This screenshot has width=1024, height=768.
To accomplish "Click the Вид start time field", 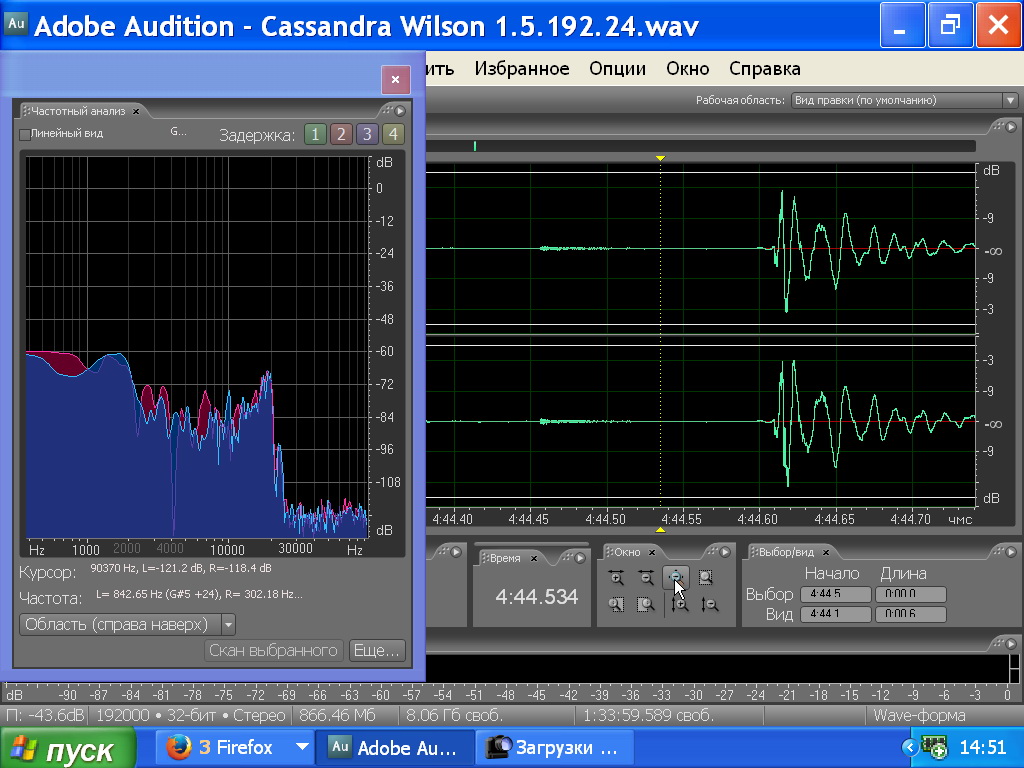I will pyautogui.click(x=836, y=614).
